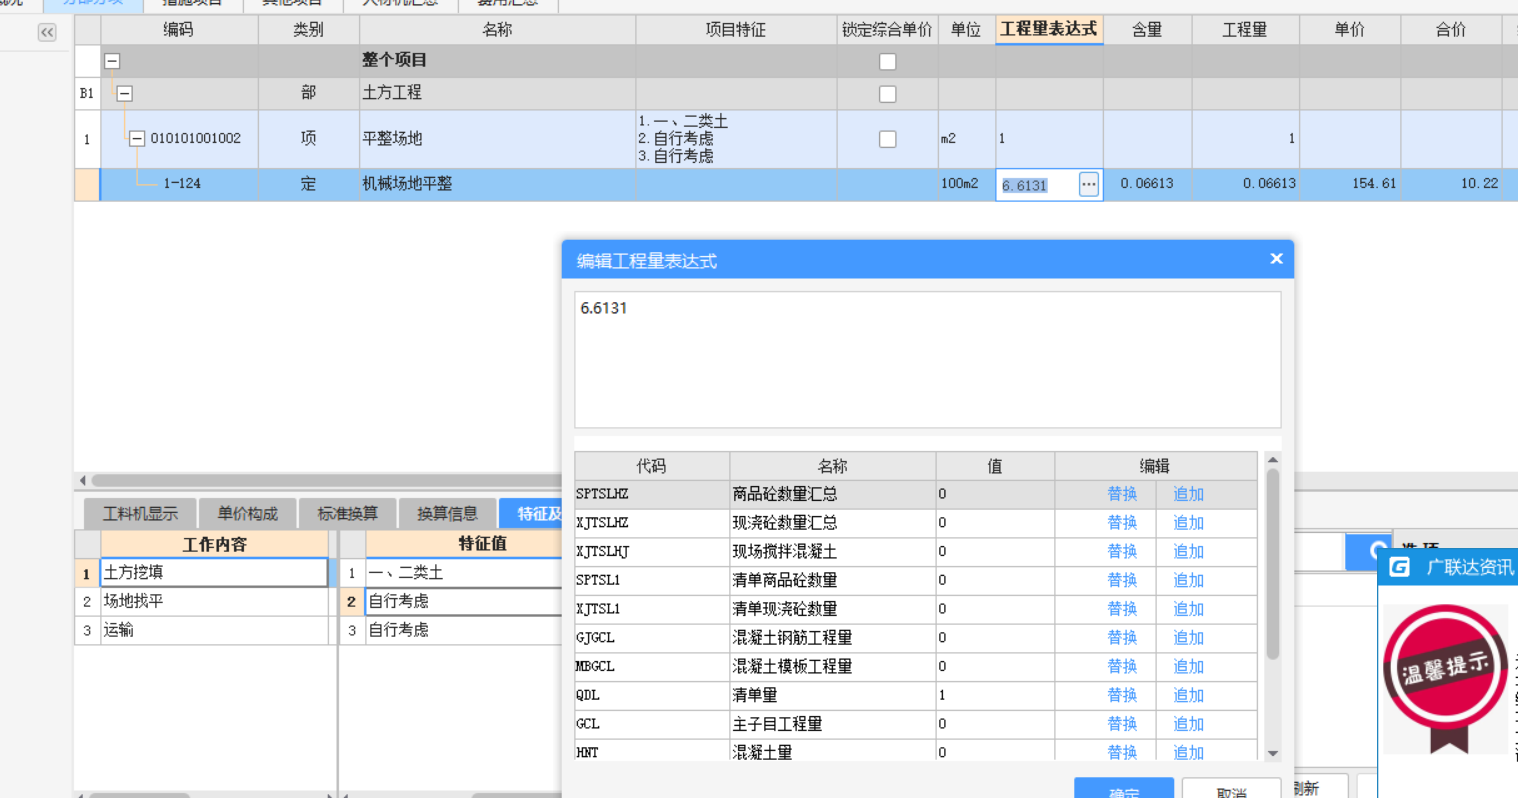Confirm dialog with 确定 button

coord(1124,788)
